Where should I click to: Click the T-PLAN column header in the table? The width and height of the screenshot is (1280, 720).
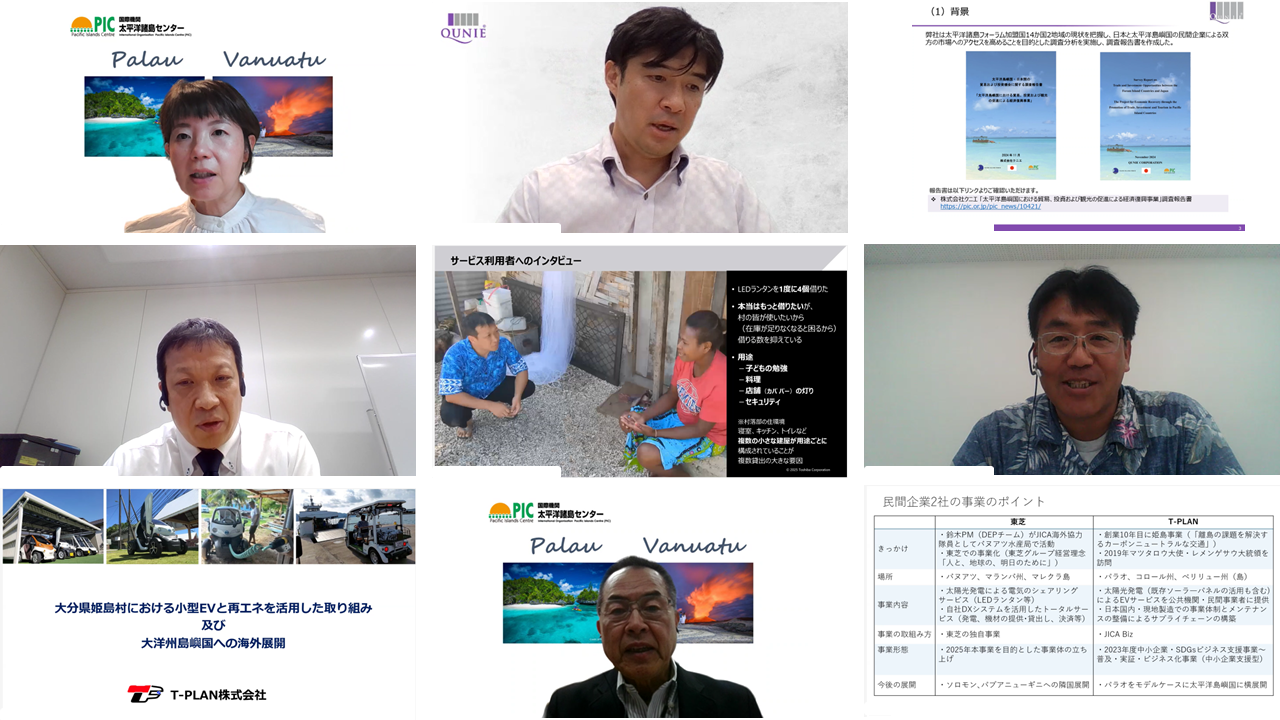point(1183,521)
